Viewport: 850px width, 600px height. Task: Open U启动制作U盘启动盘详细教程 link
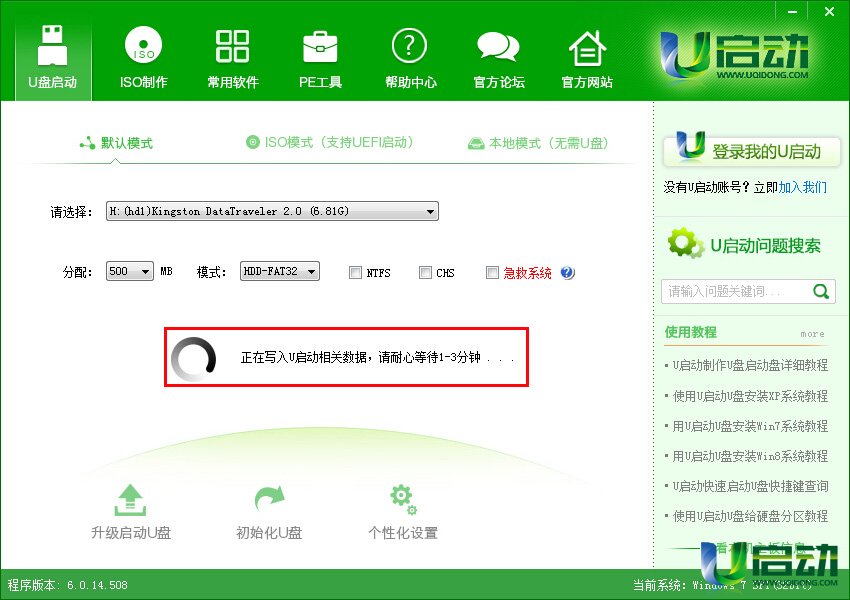[x=750, y=365]
